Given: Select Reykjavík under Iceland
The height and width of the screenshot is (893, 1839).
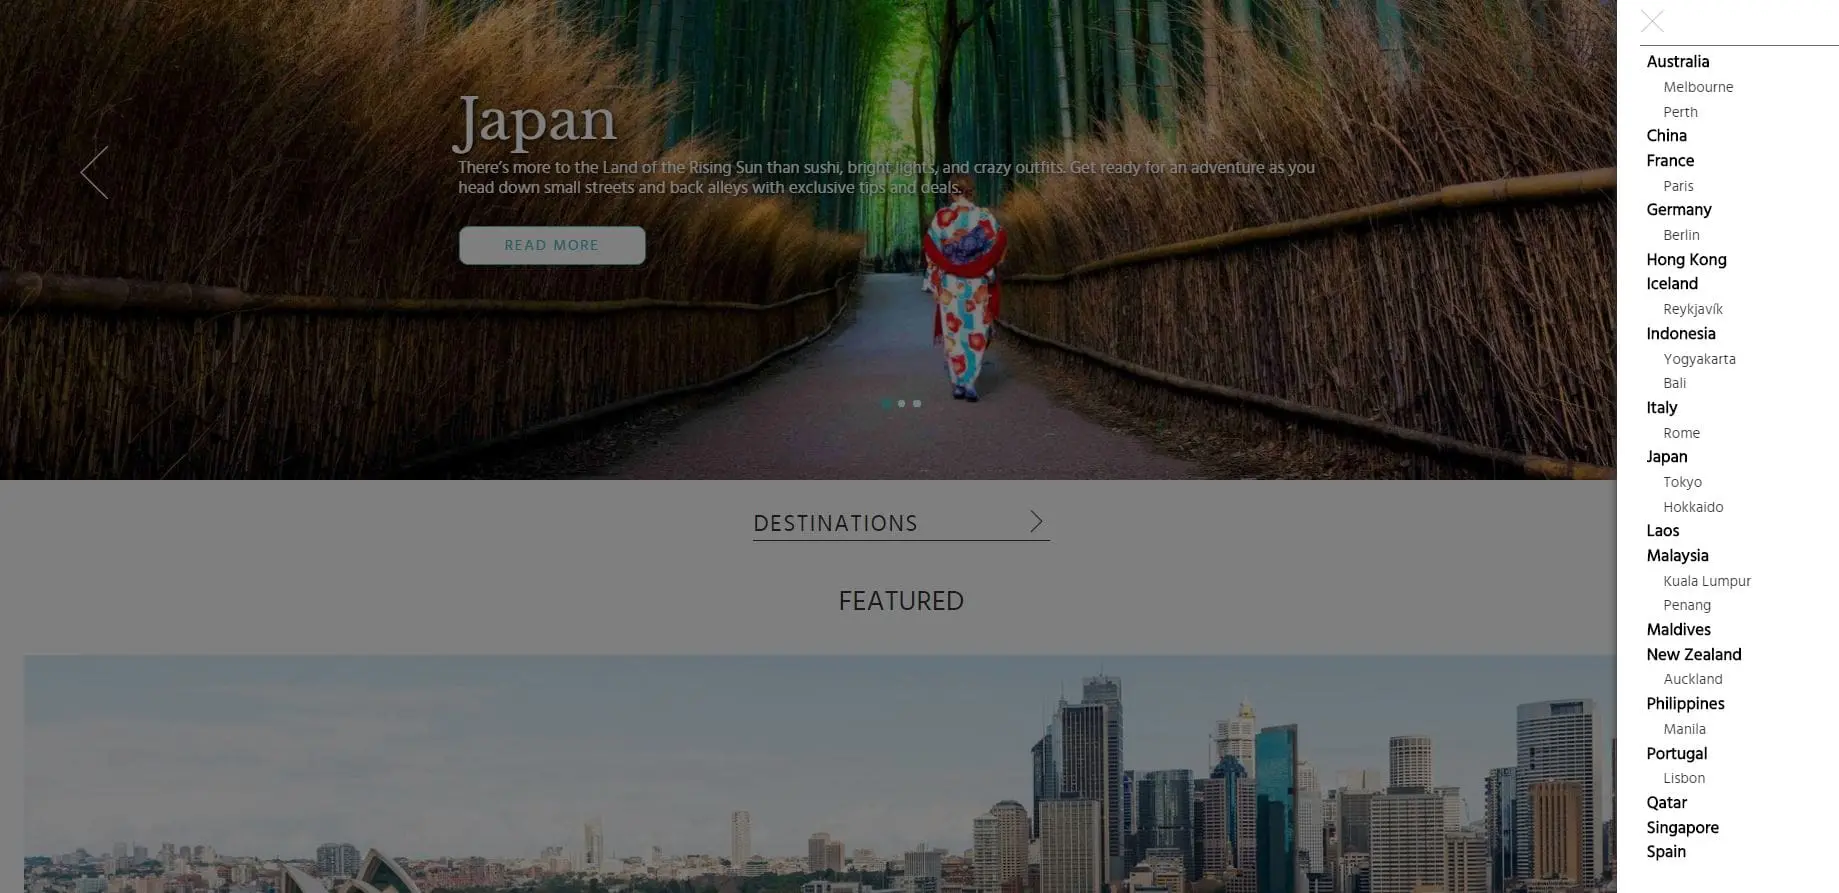Looking at the screenshot, I should tap(1693, 309).
